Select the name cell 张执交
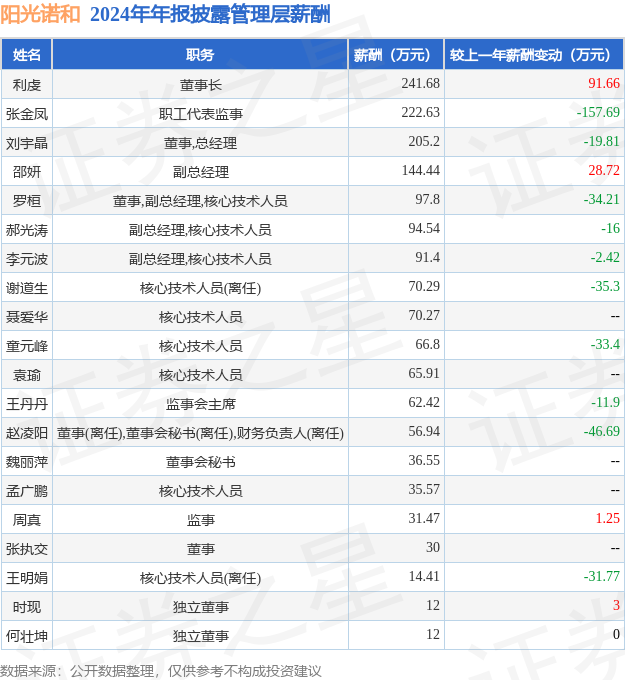This screenshot has width=625, height=680. [x=26, y=549]
